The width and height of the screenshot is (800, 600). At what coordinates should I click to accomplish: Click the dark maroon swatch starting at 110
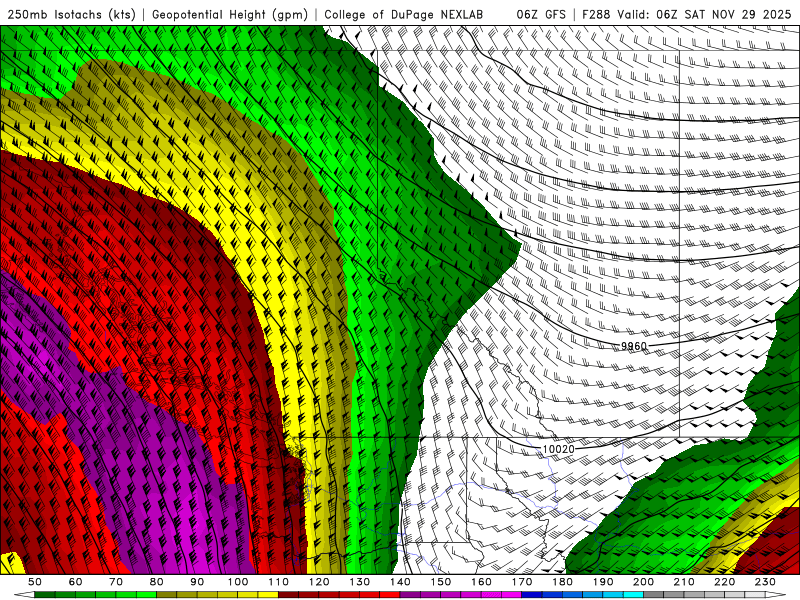(288, 594)
